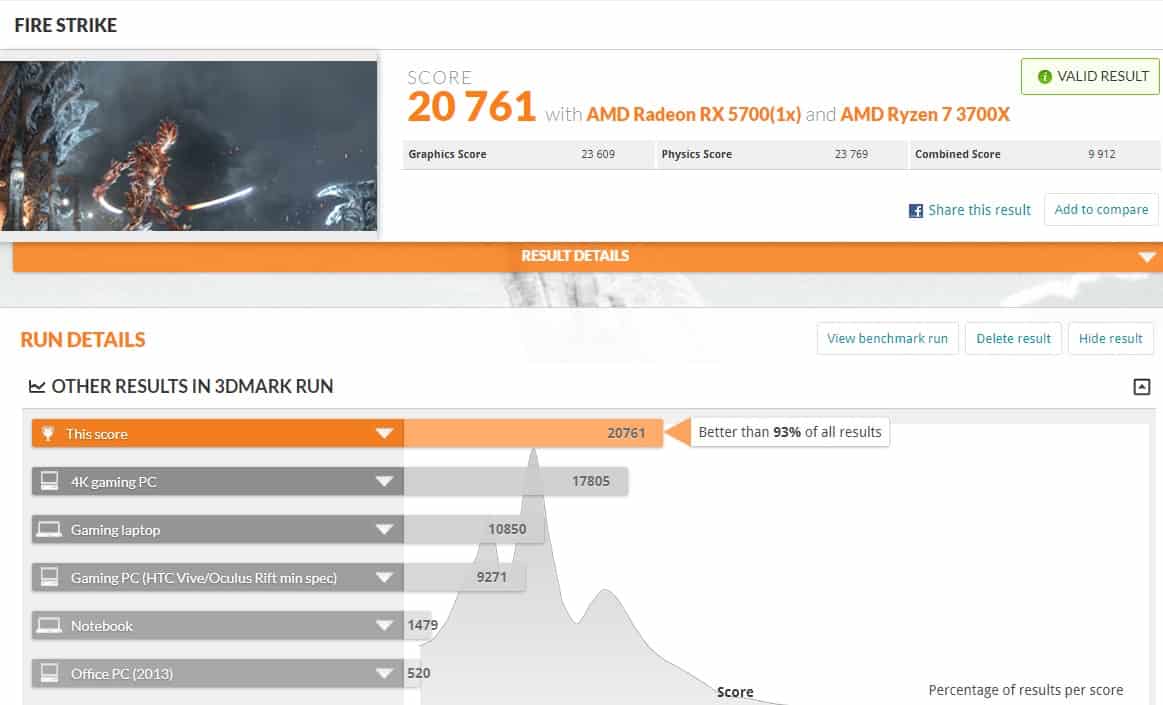Click the trophy icon beside This score
Image resolution: width=1163 pixels, height=705 pixels.
coord(49,434)
